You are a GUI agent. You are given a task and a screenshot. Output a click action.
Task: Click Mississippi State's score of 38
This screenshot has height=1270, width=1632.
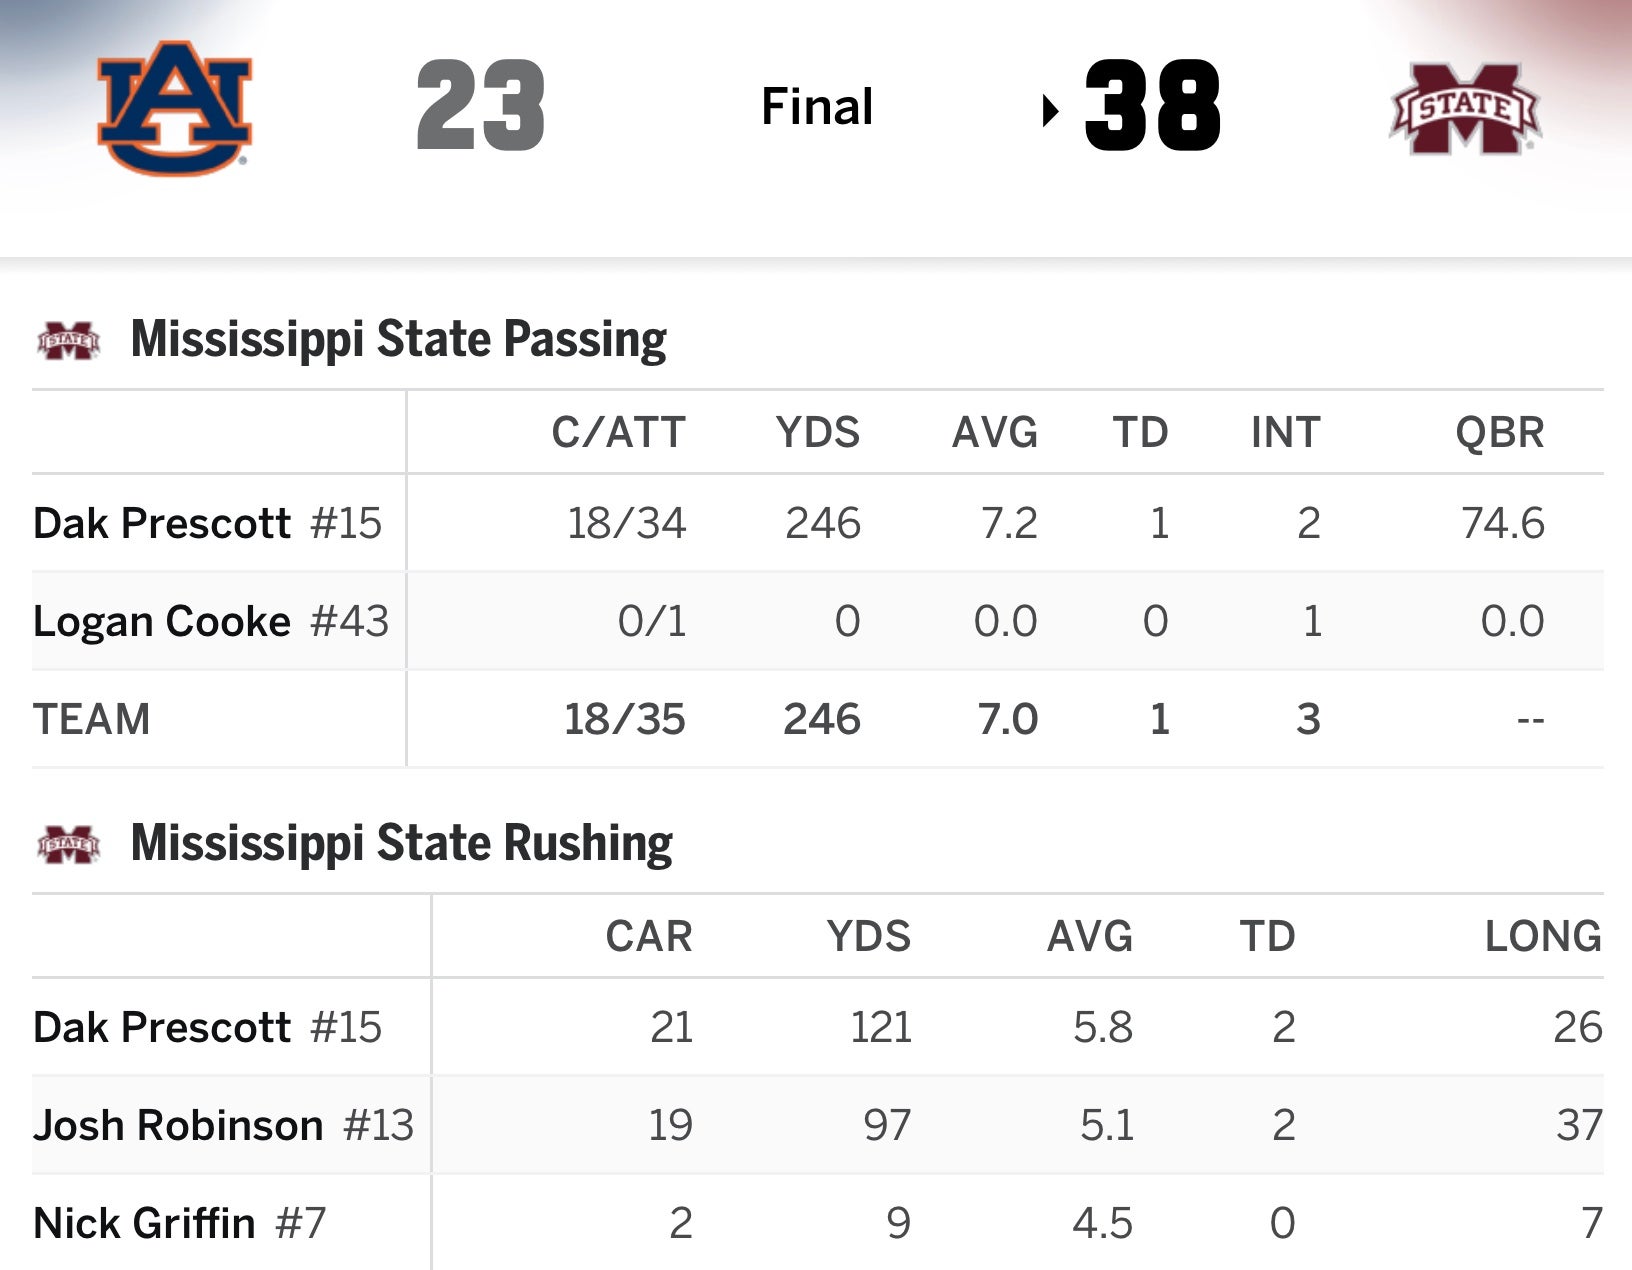pyautogui.click(x=1152, y=106)
